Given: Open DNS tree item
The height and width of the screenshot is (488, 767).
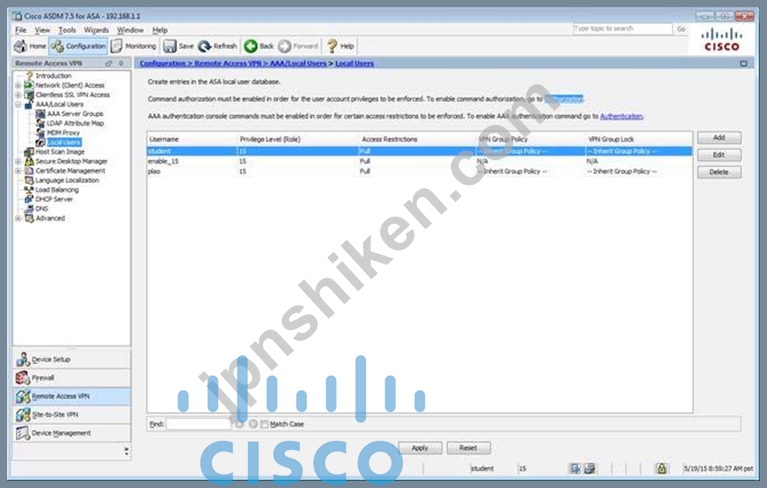Looking at the screenshot, I should [42, 209].
